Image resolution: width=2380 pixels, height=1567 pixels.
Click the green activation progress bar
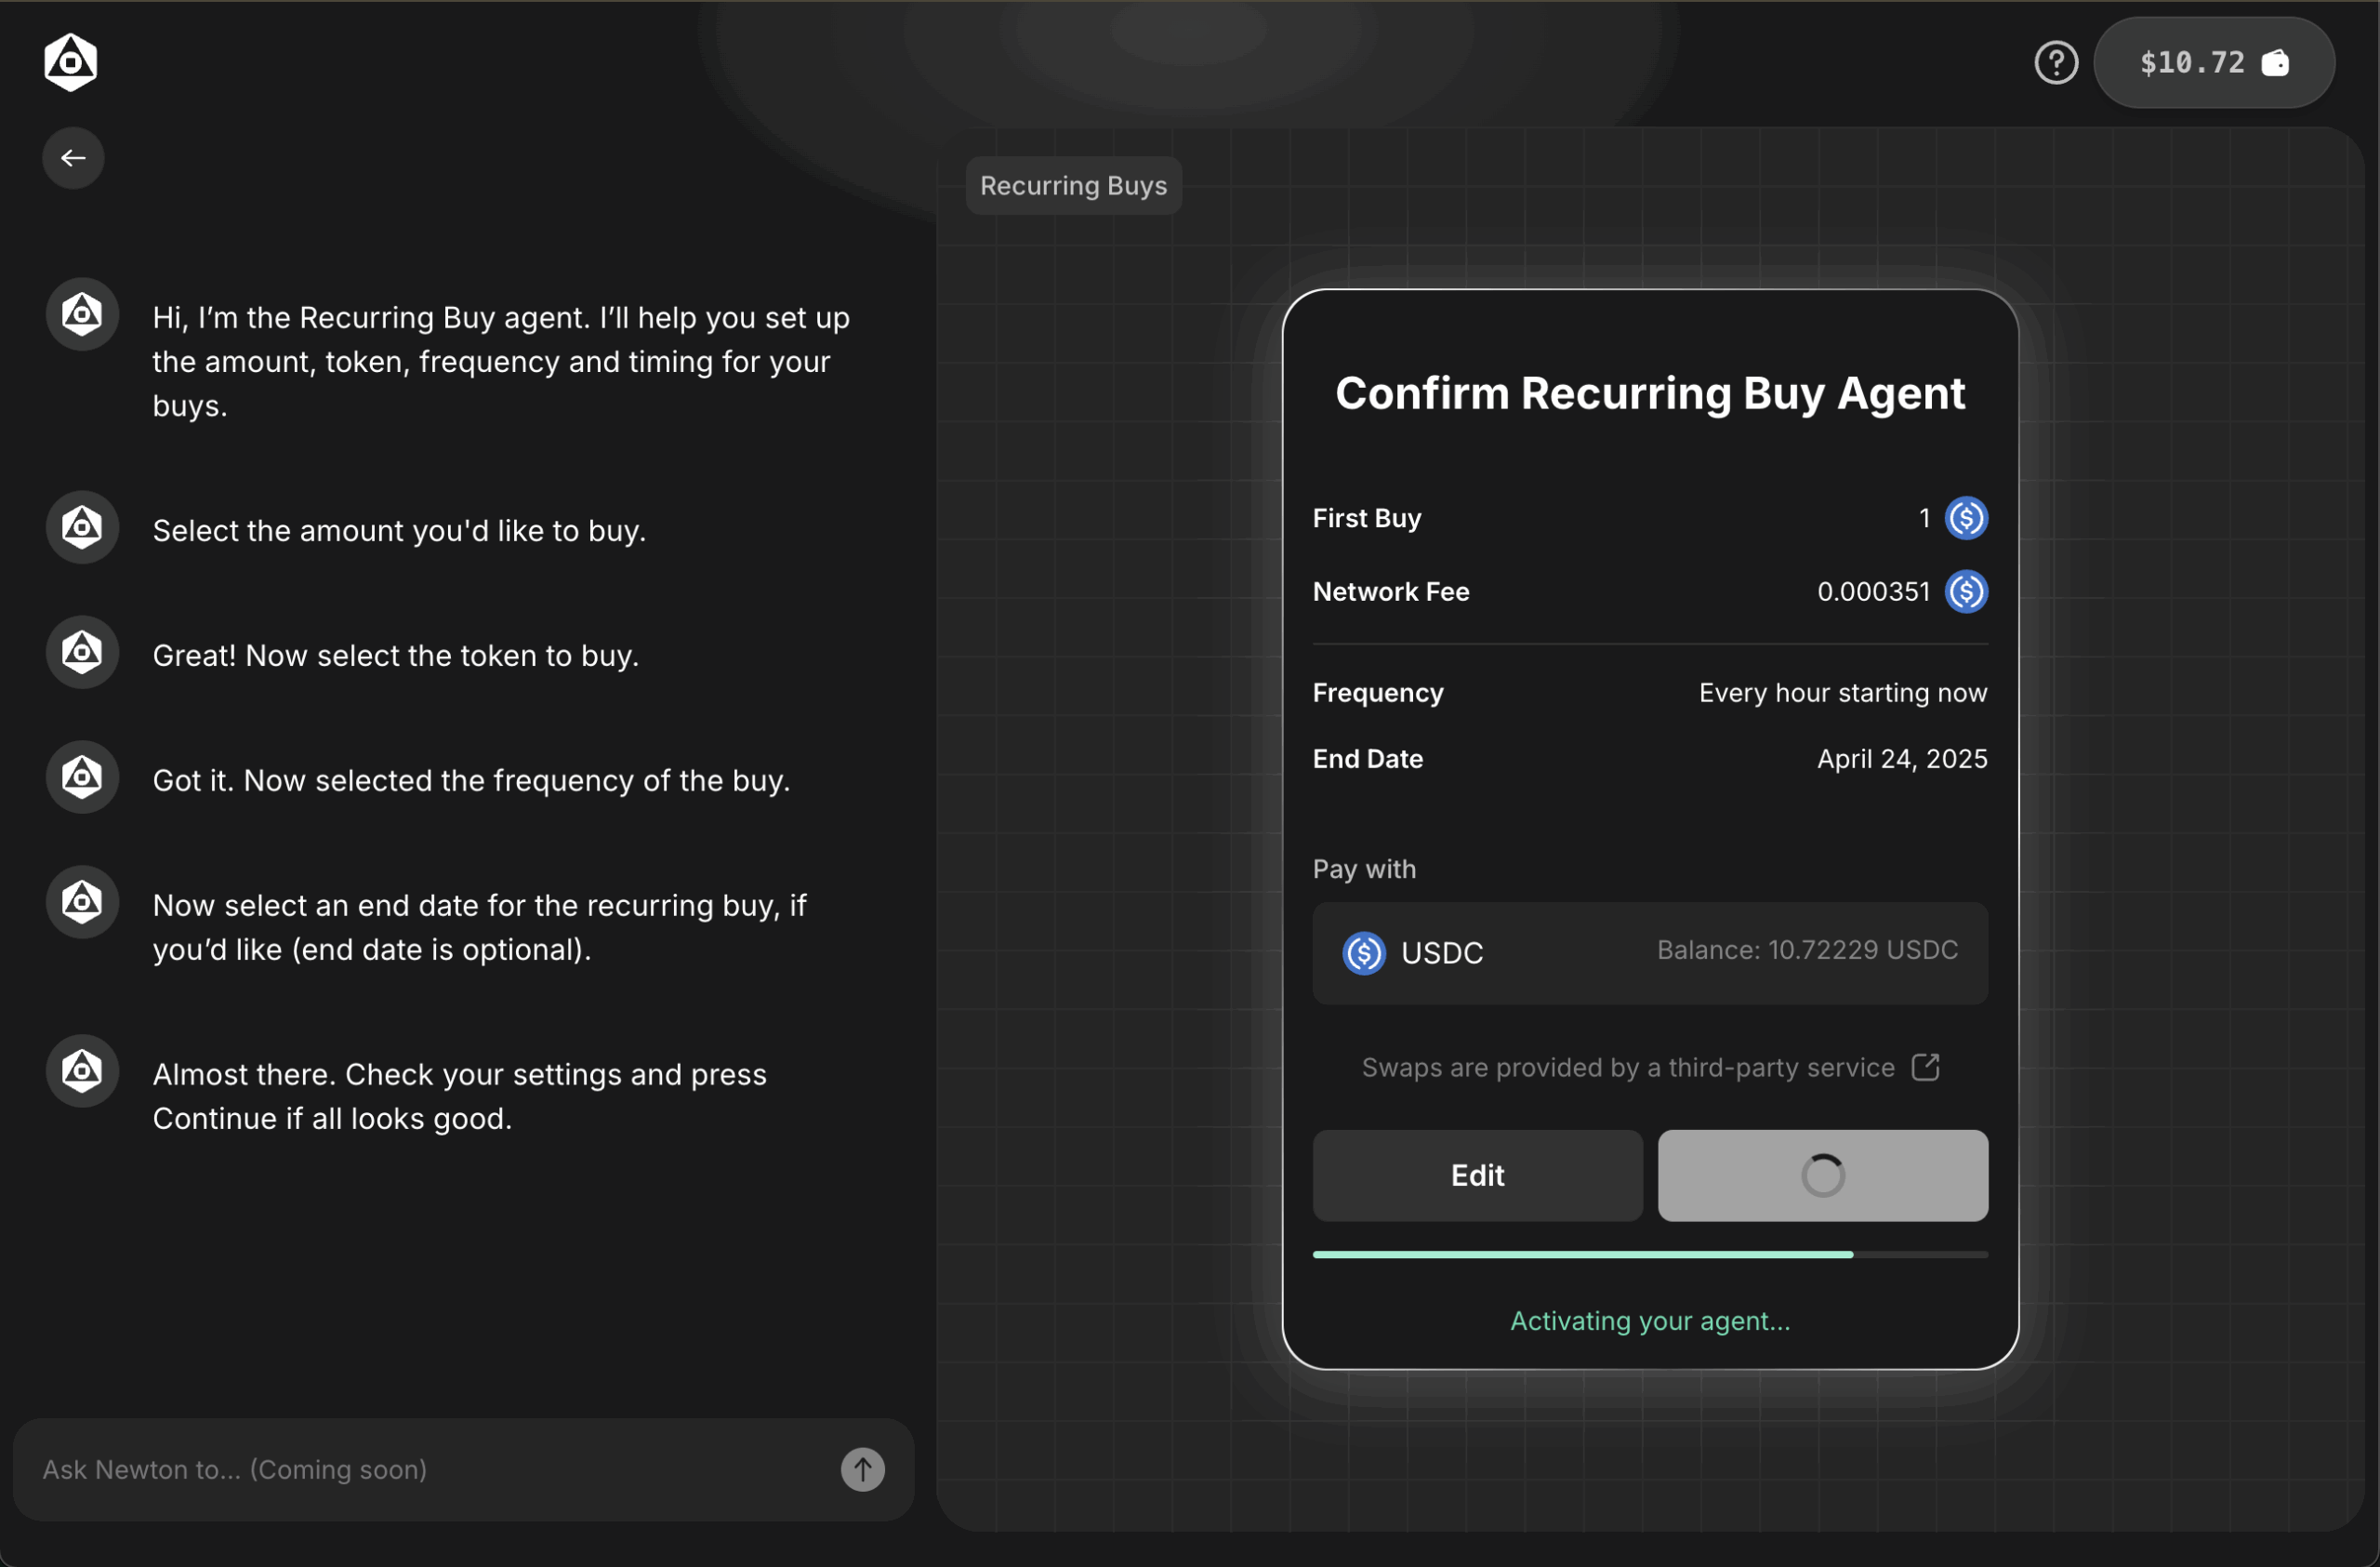1582,1254
